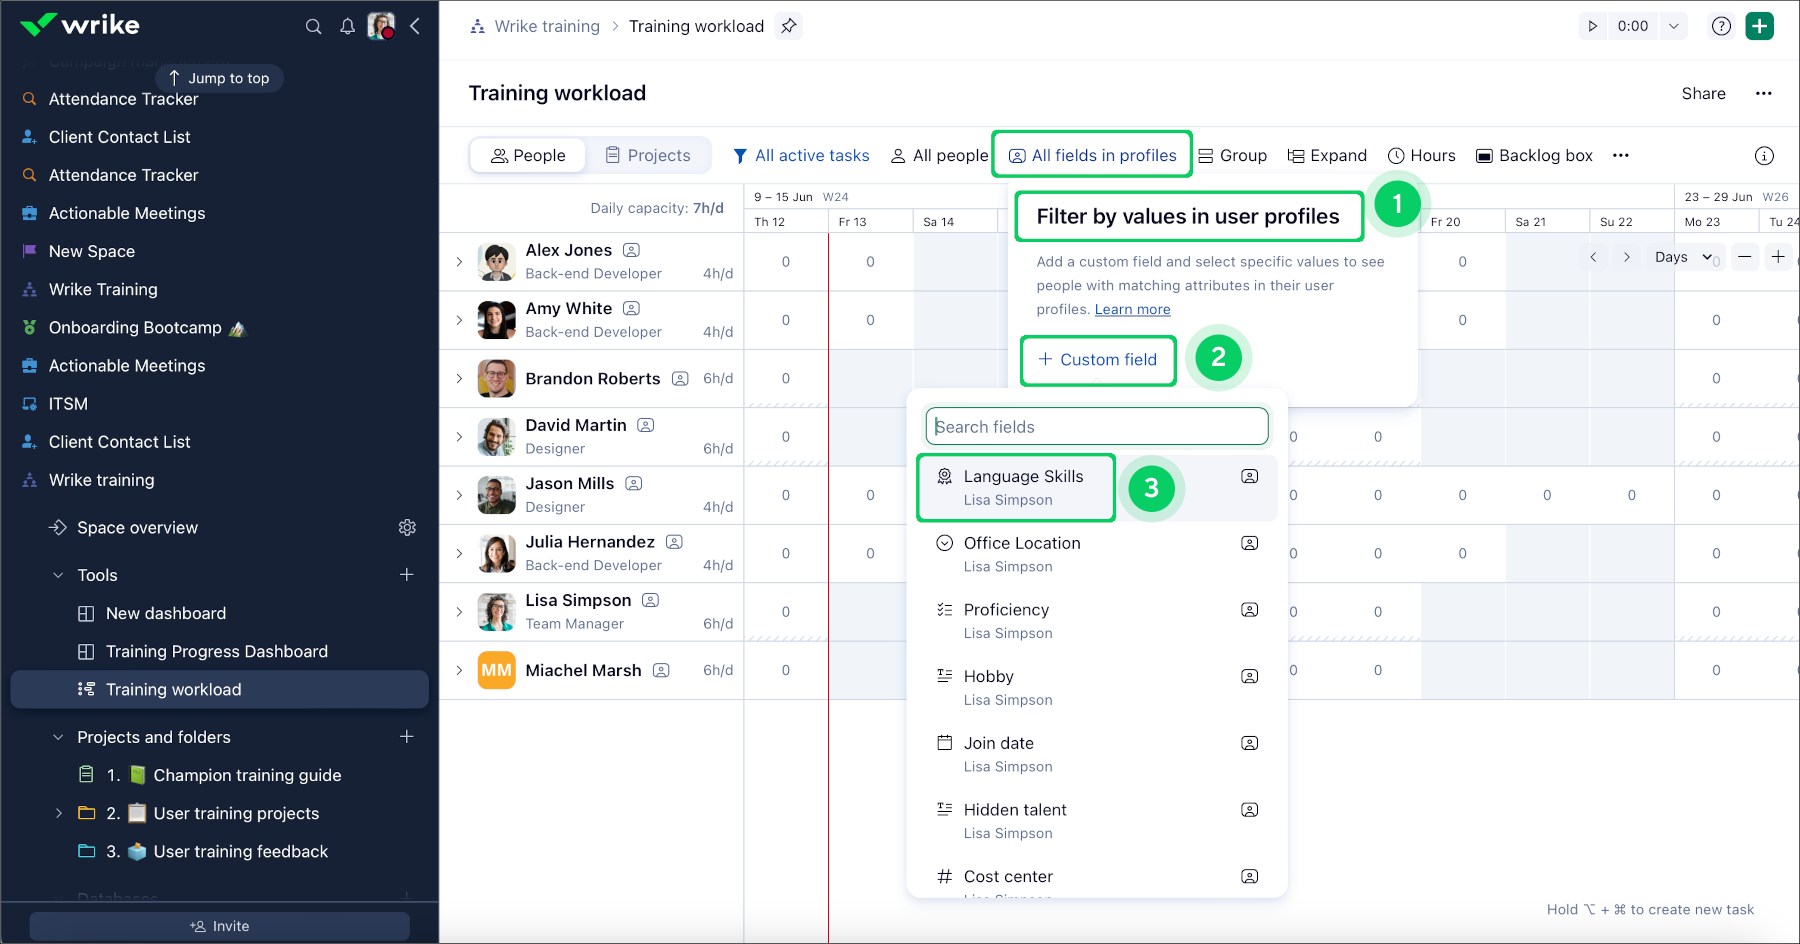The image size is (1800, 944).
Task: Expand Brandon Roberts row
Action: tap(459, 379)
